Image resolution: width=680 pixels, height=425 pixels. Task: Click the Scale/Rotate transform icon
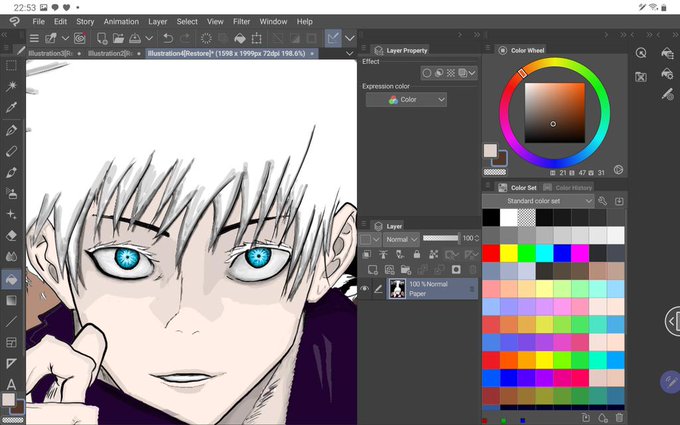(x=257, y=39)
